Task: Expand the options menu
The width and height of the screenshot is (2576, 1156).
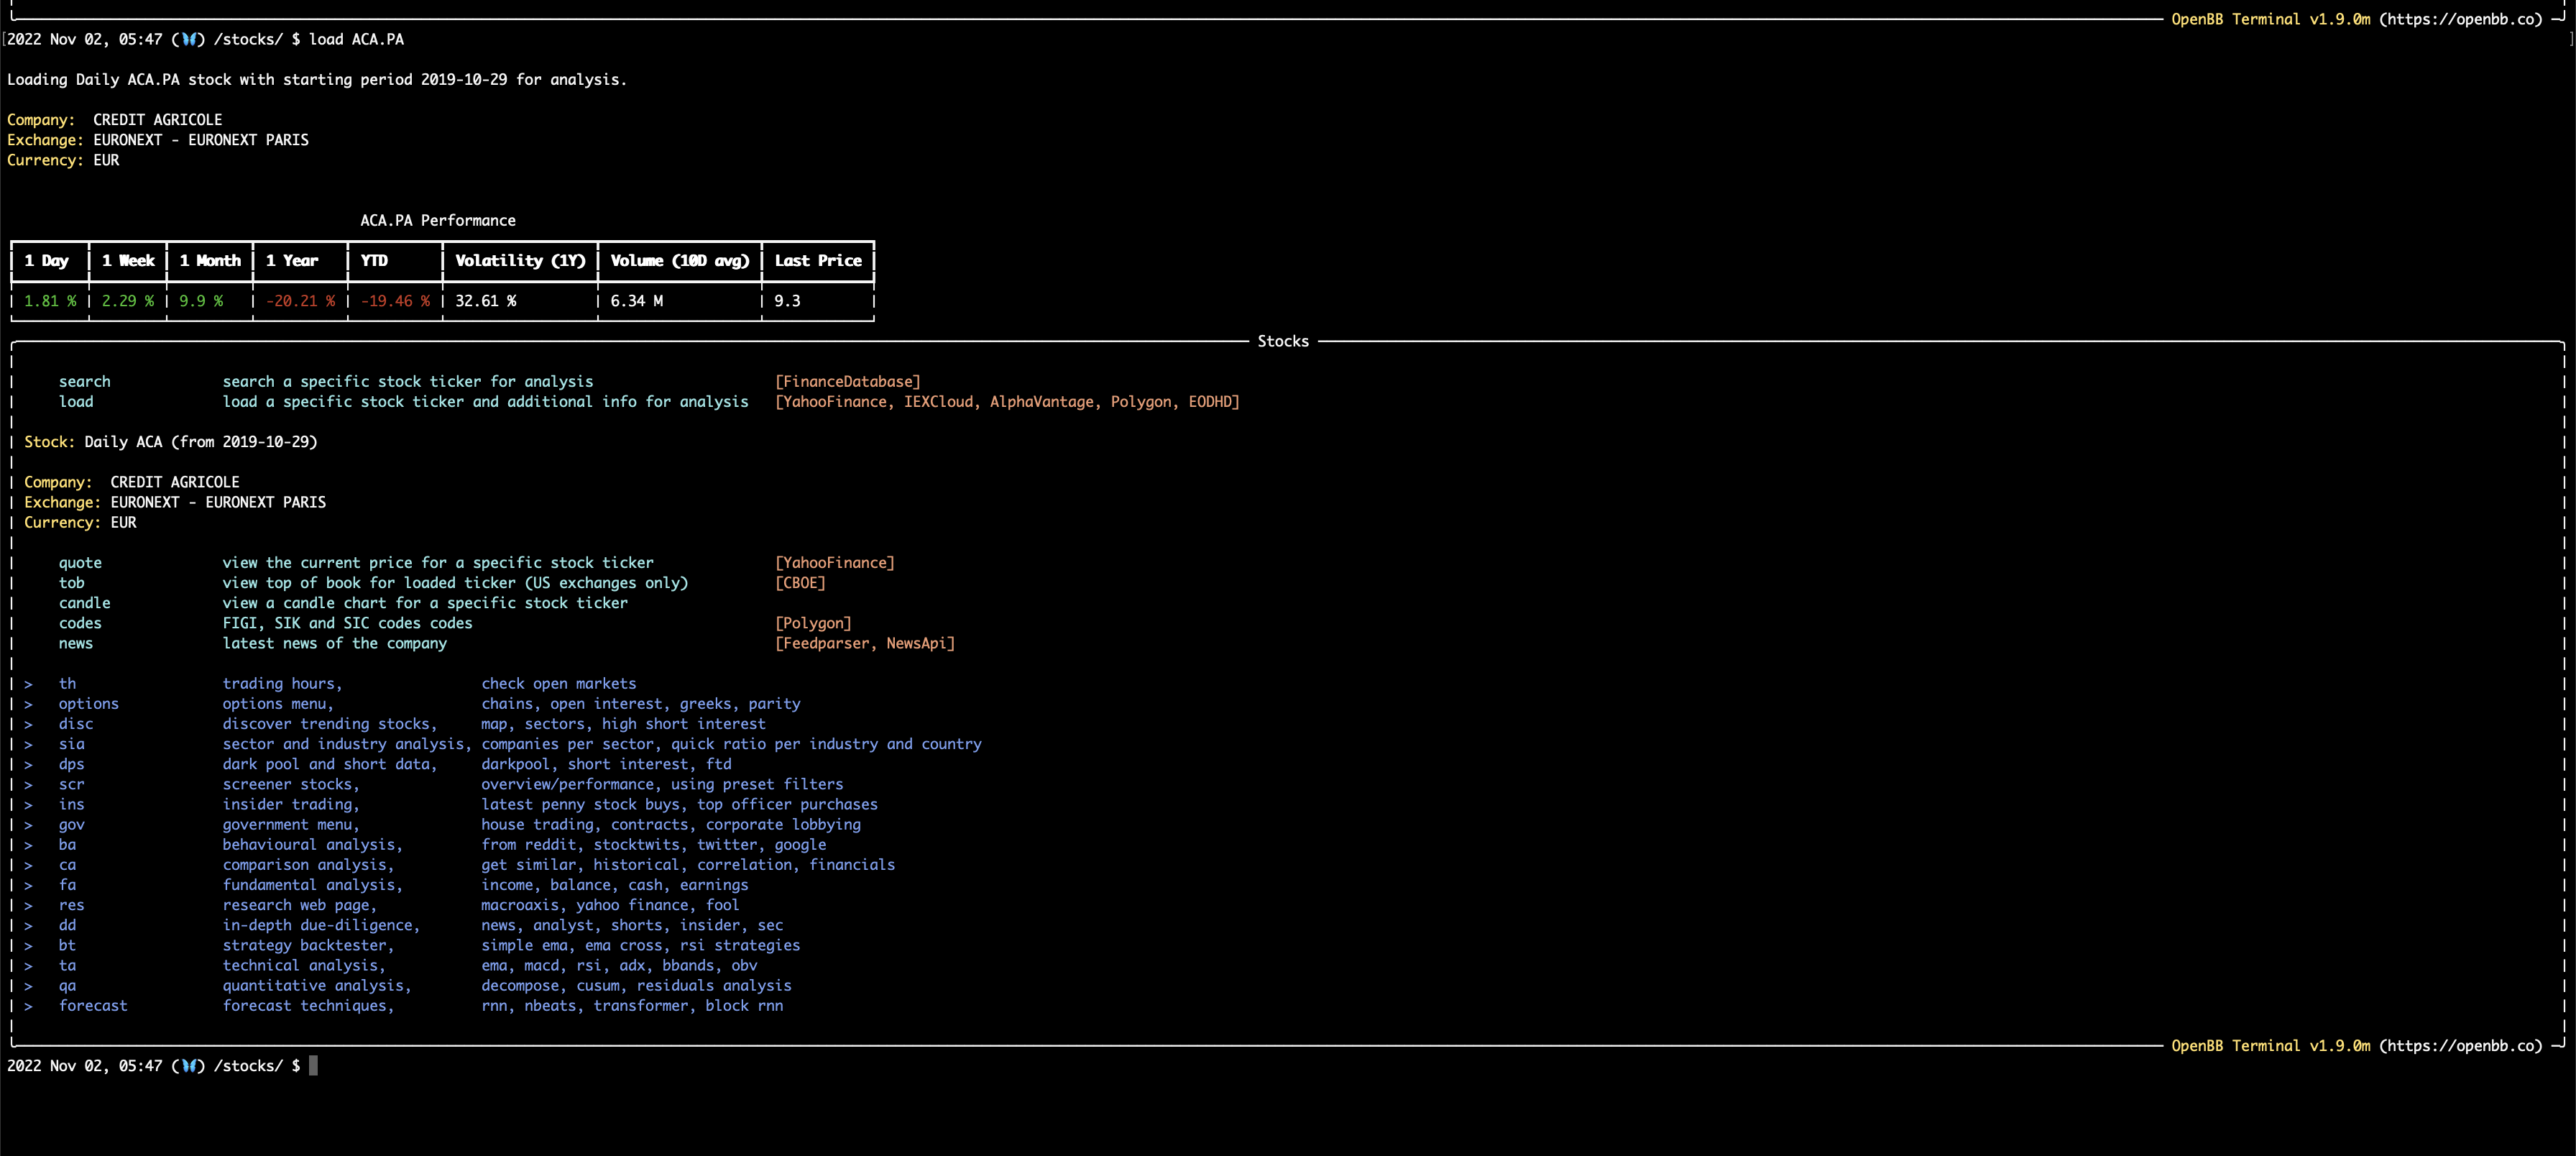Action: tap(88, 703)
